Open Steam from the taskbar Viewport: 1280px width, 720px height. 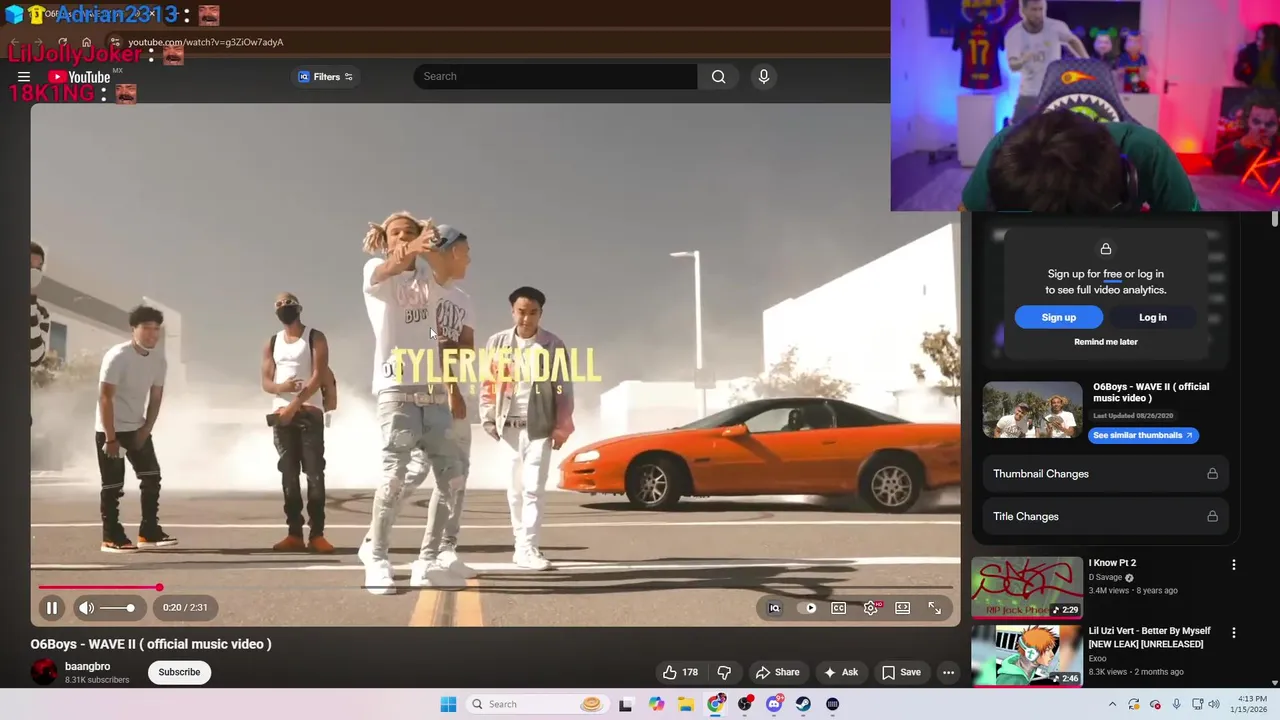point(803,704)
